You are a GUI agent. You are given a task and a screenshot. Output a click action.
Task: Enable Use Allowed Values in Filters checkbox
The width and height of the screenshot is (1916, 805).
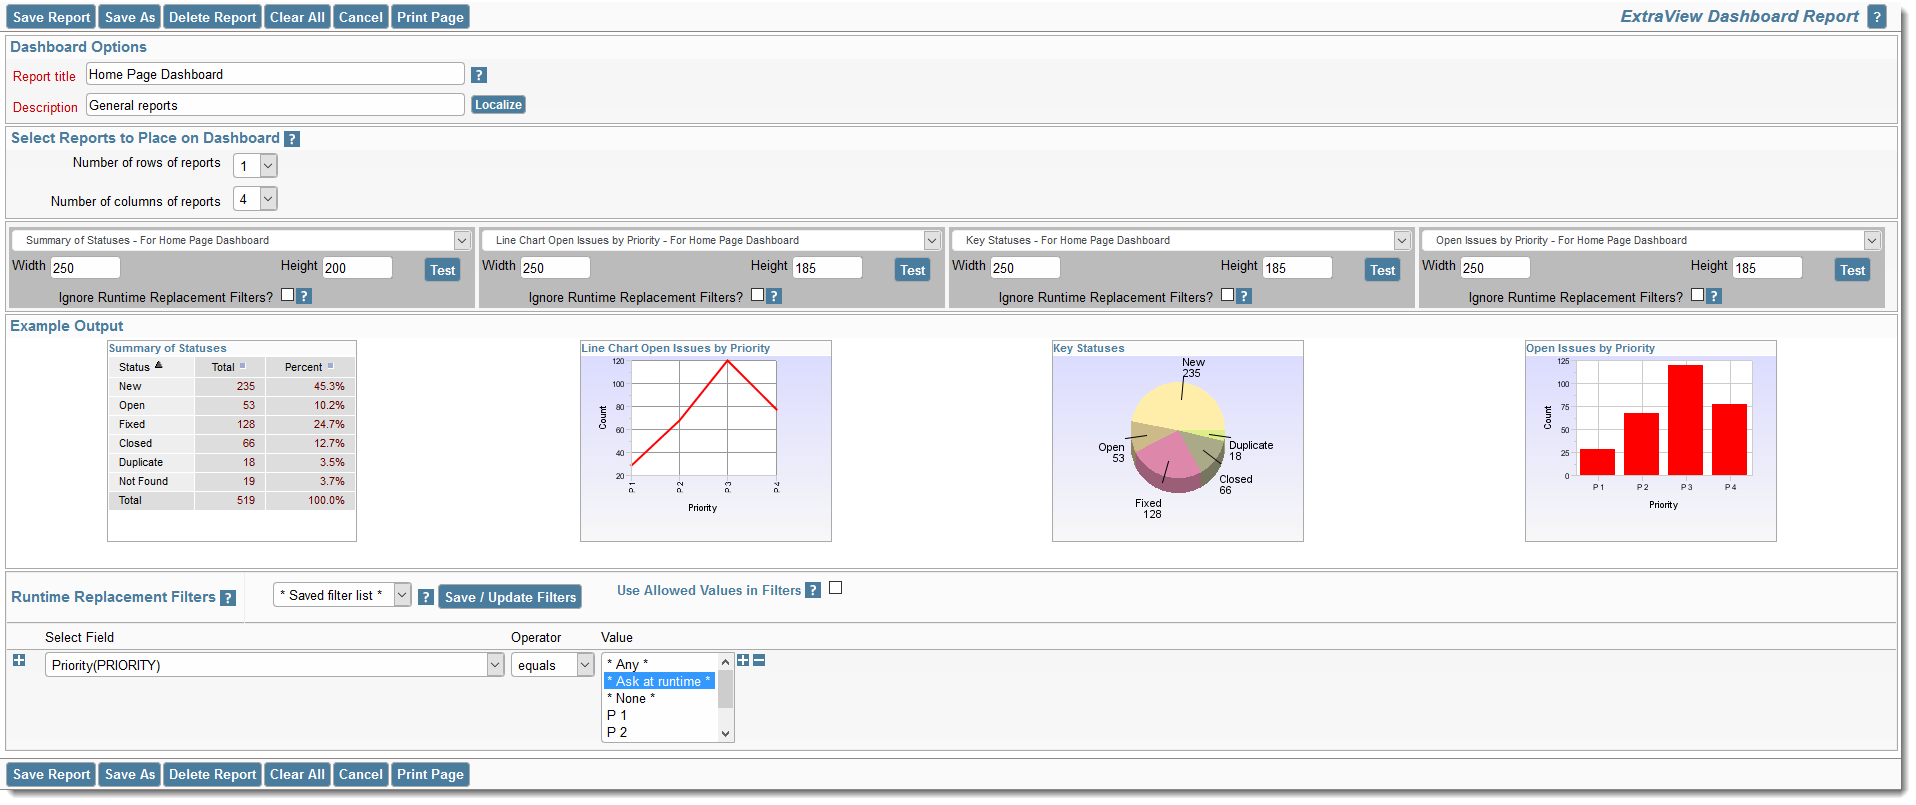click(x=836, y=588)
